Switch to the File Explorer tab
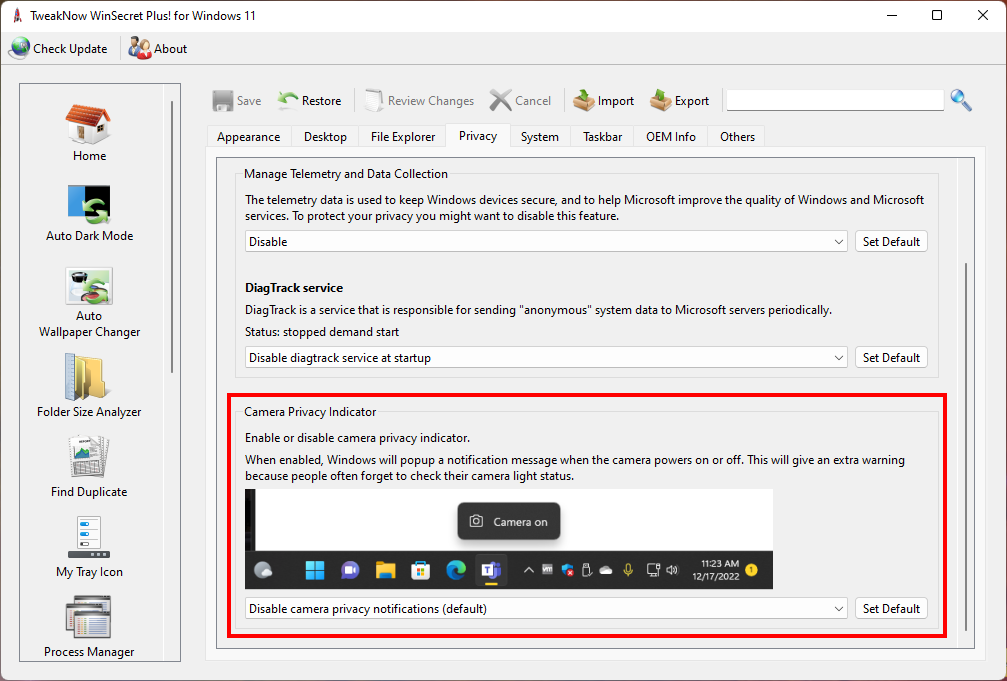The width and height of the screenshot is (1007, 681). coord(403,137)
